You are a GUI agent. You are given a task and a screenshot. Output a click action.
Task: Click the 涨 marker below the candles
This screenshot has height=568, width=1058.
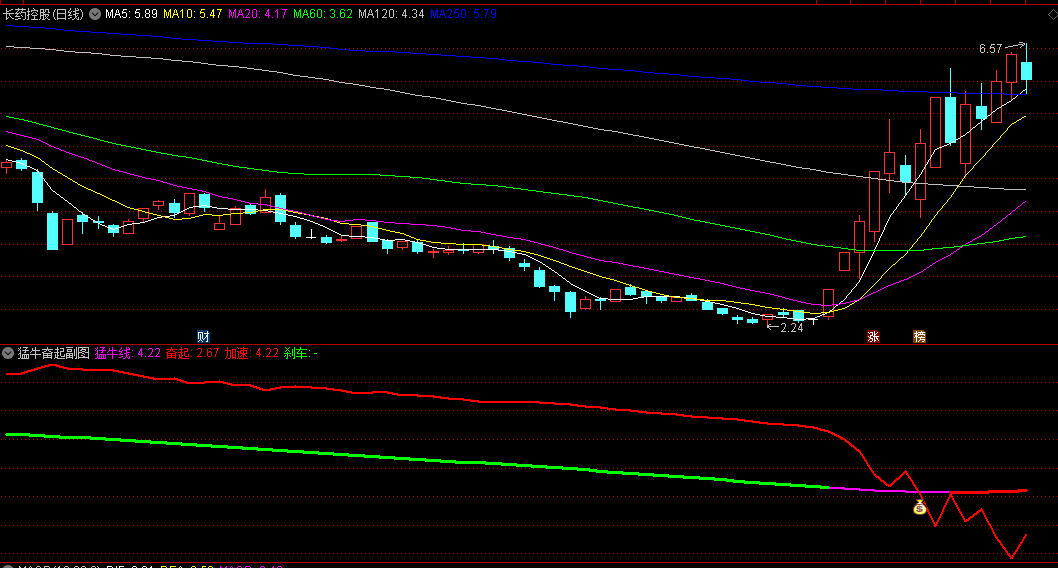pos(873,337)
